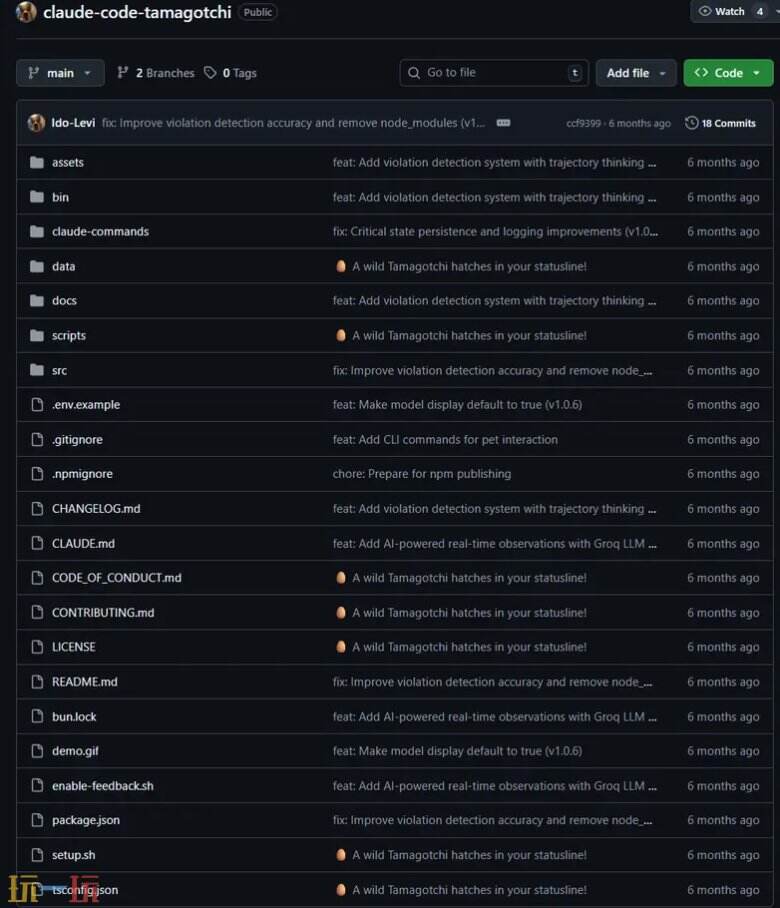Expand commit message ellipsis icon

pyautogui.click(x=503, y=123)
